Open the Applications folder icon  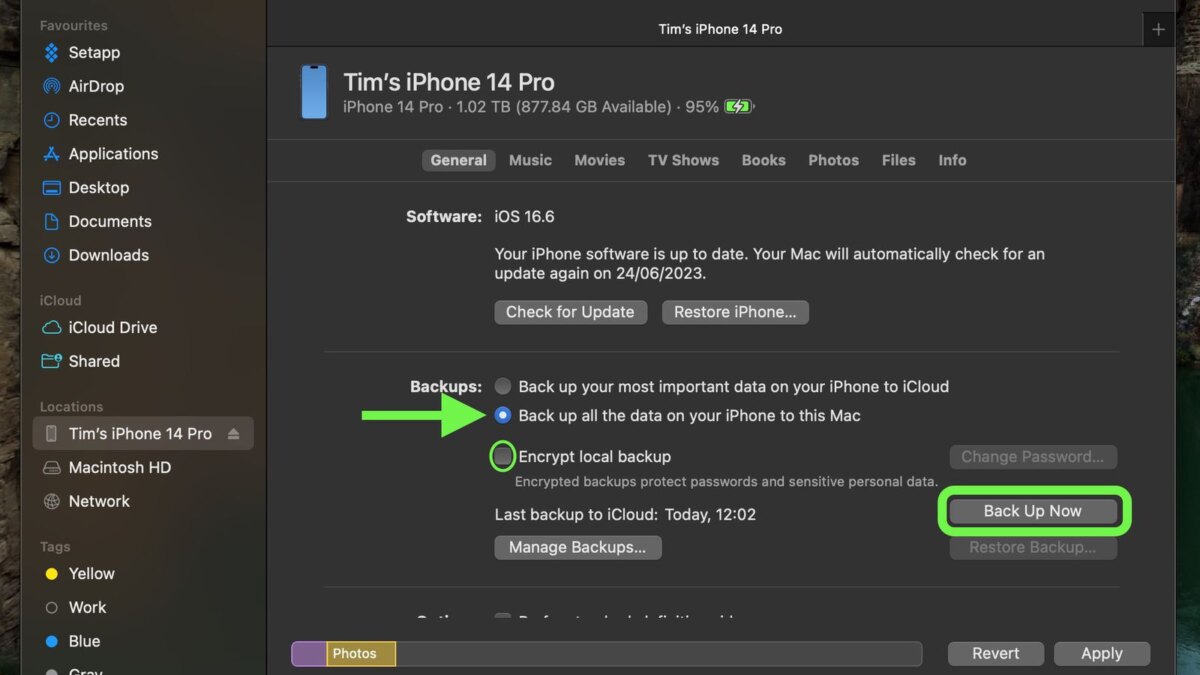[51, 154]
